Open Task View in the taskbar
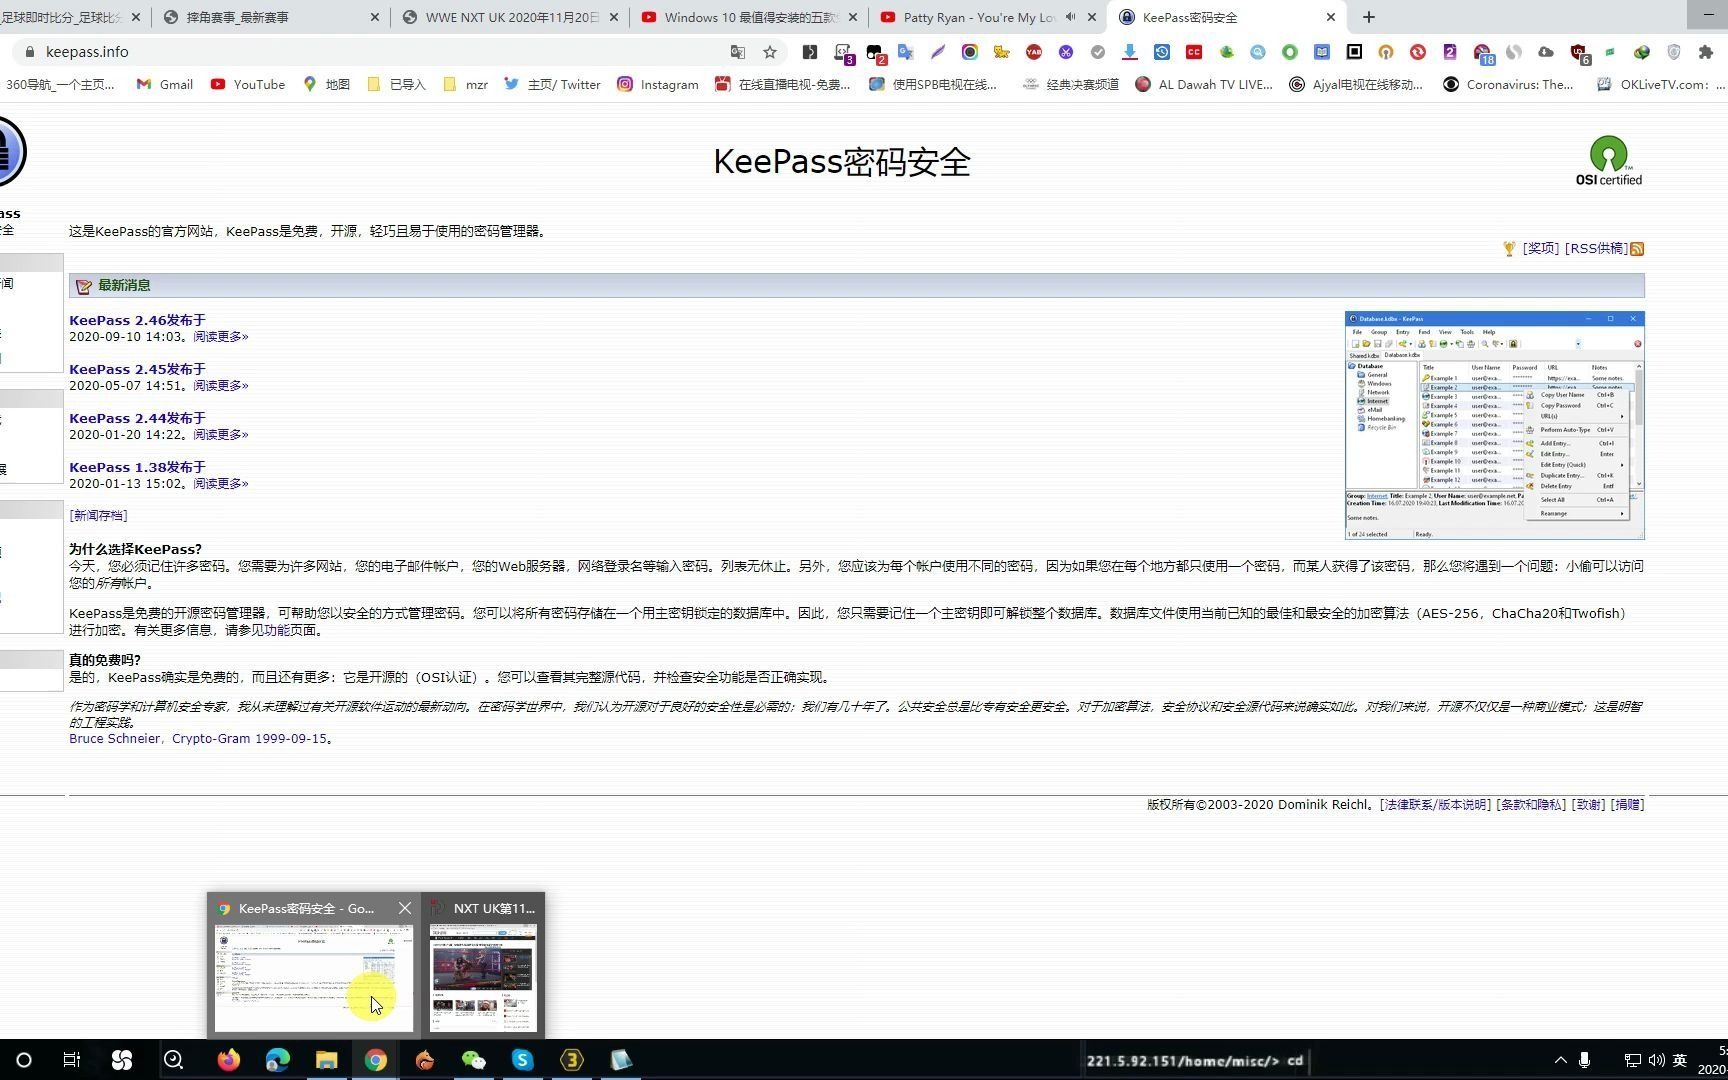1728x1080 pixels. click(x=72, y=1060)
